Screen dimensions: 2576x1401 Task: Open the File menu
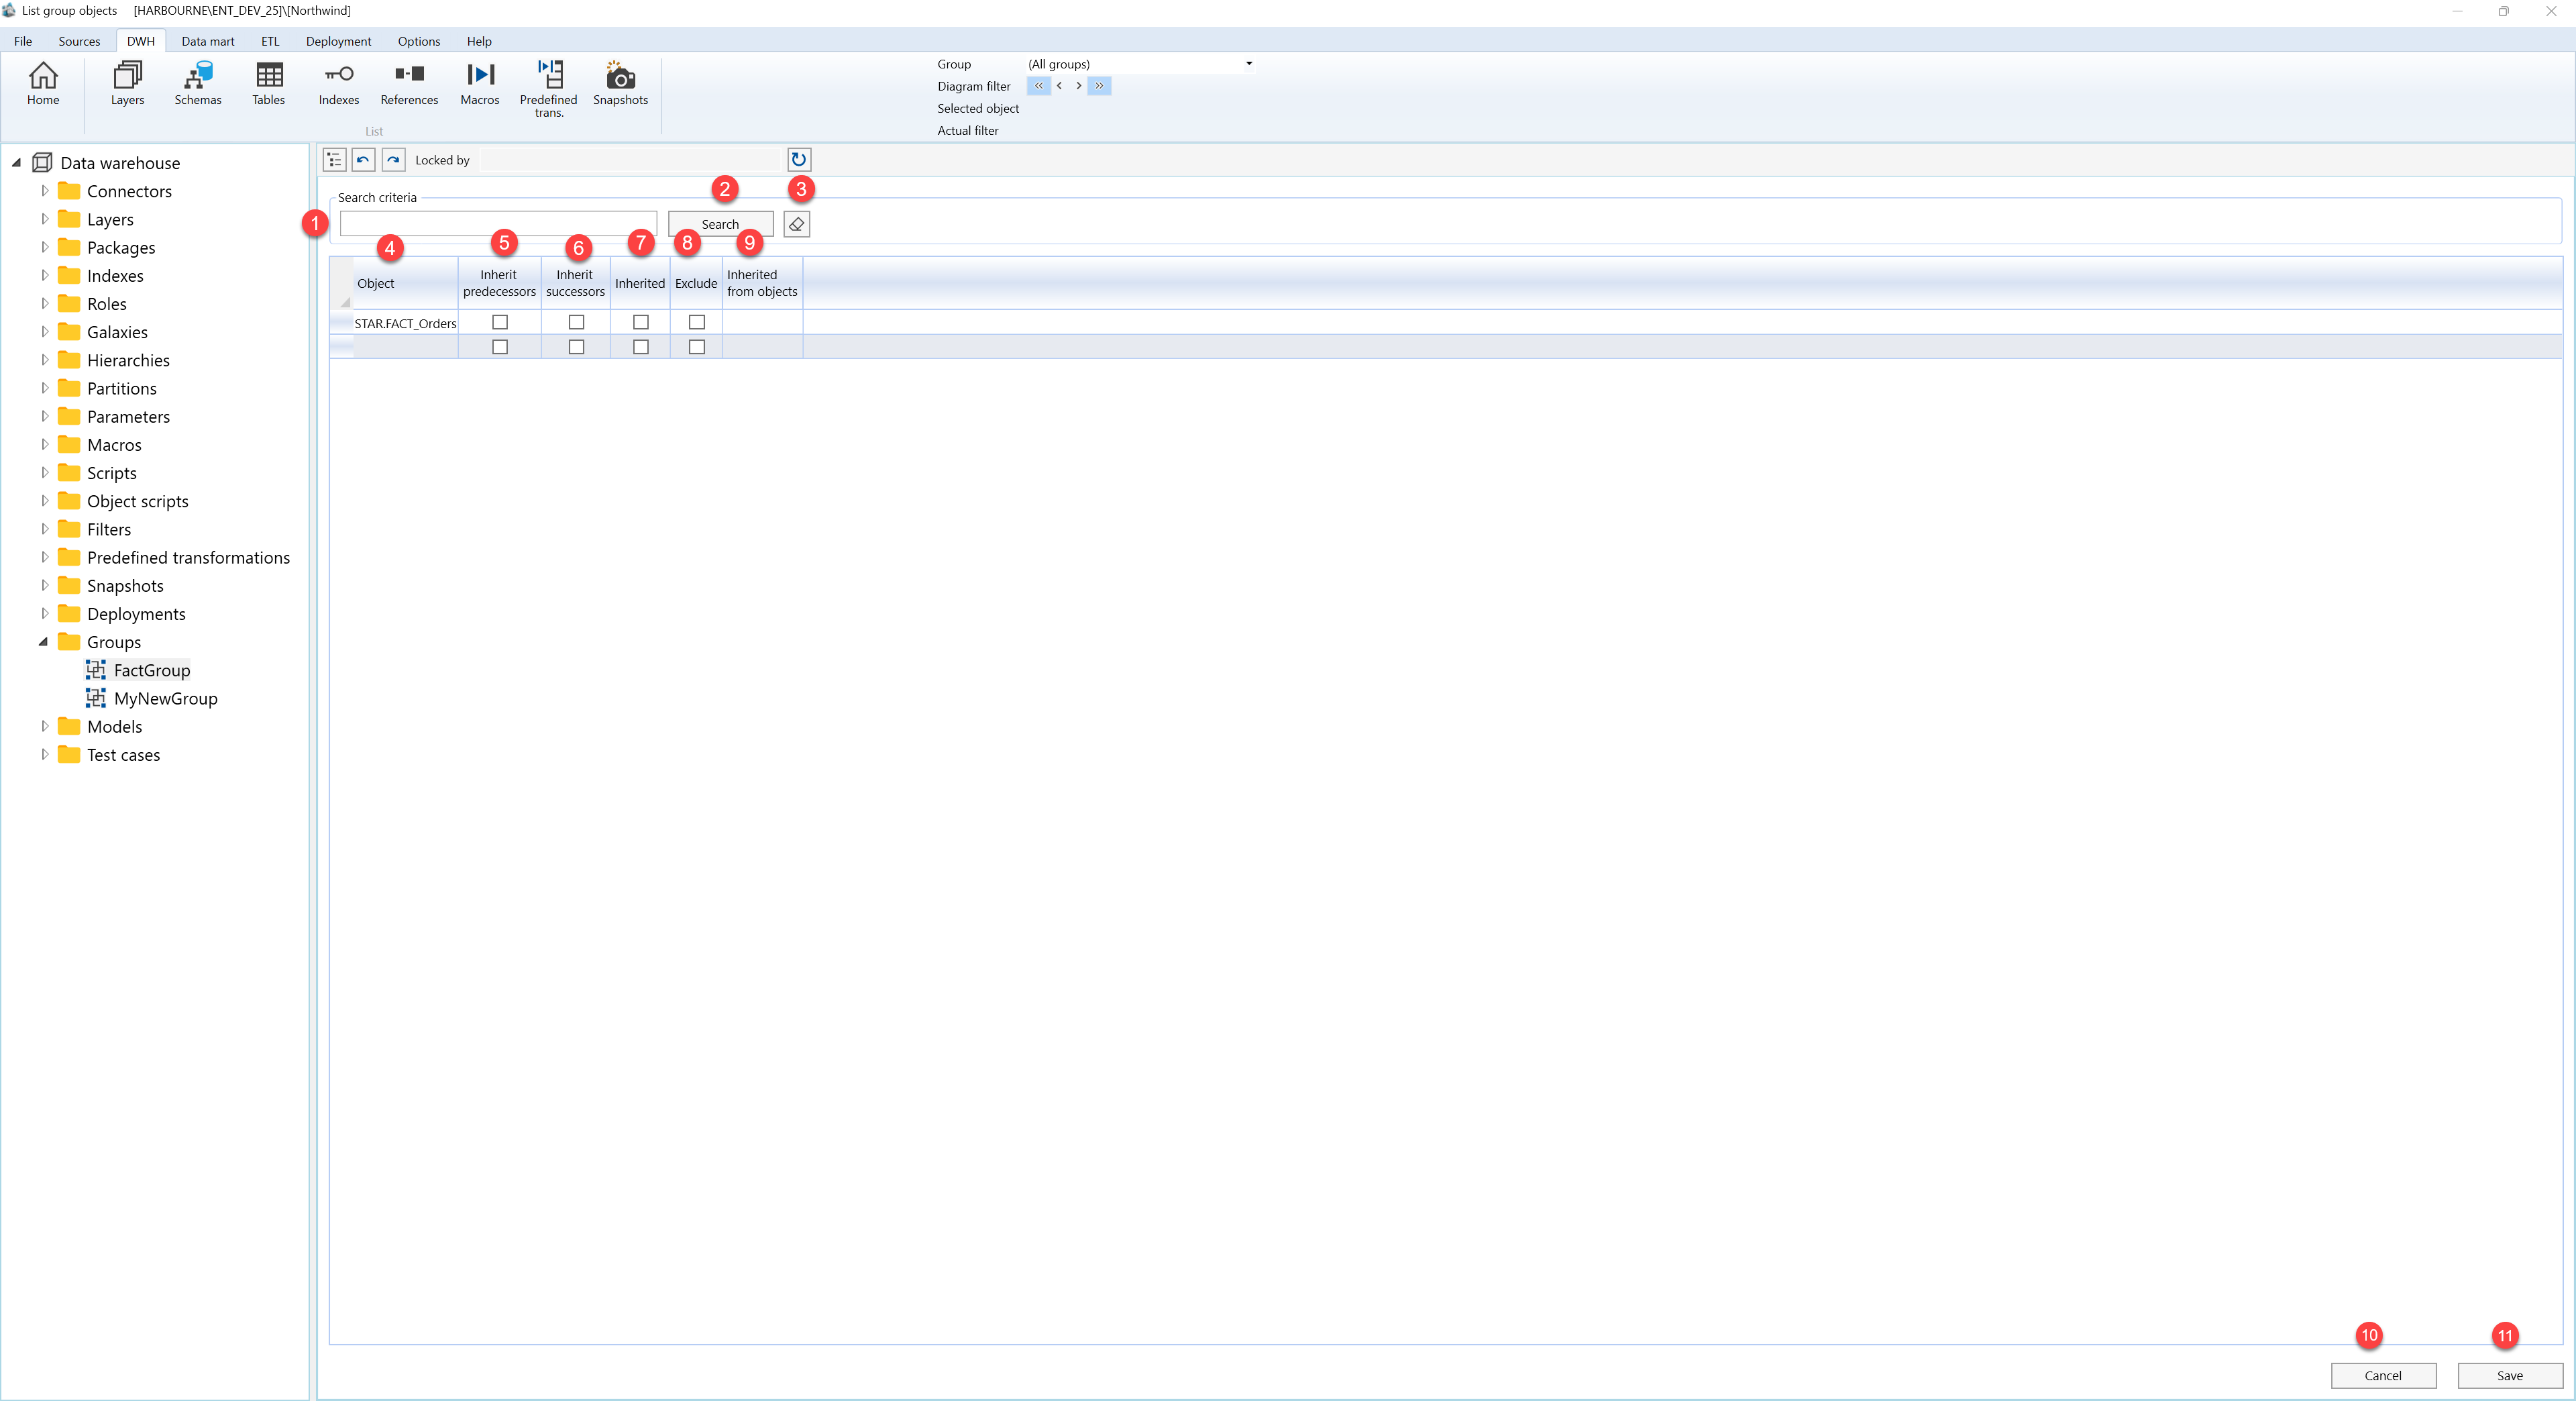pyautogui.click(x=23, y=41)
